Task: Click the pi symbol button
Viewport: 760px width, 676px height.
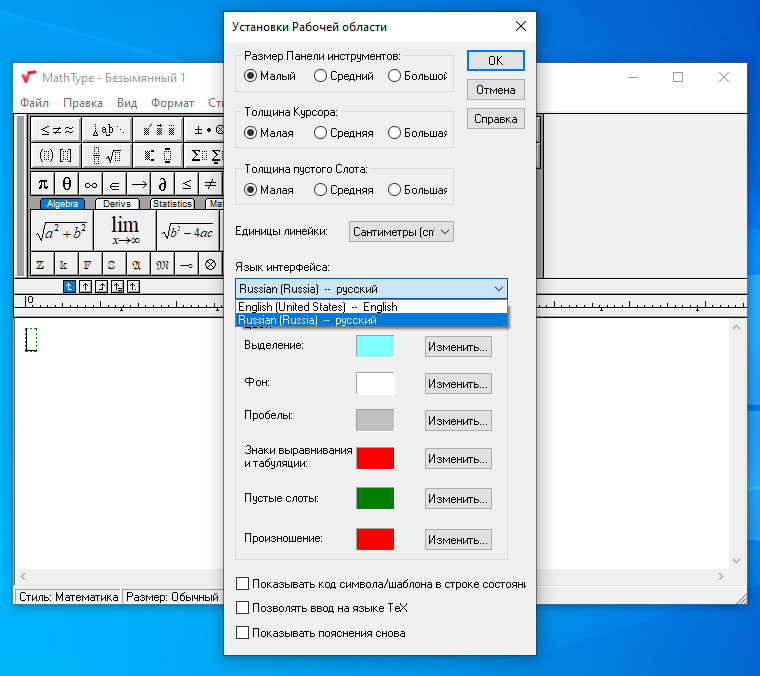Action: point(43,184)
